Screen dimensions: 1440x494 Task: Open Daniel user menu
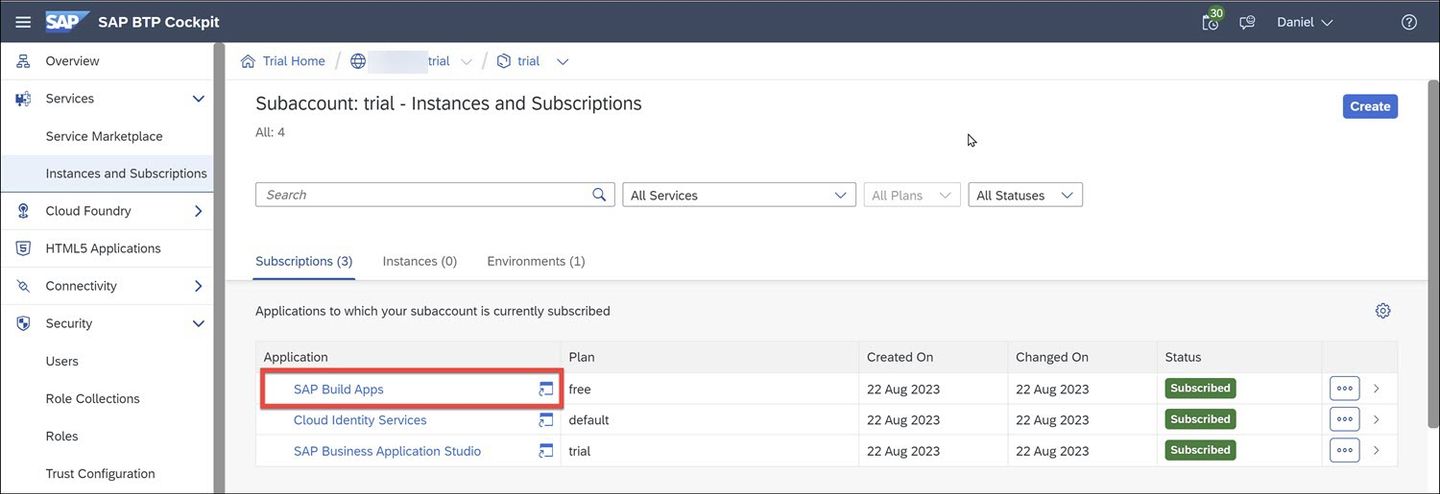(1305, 22)
